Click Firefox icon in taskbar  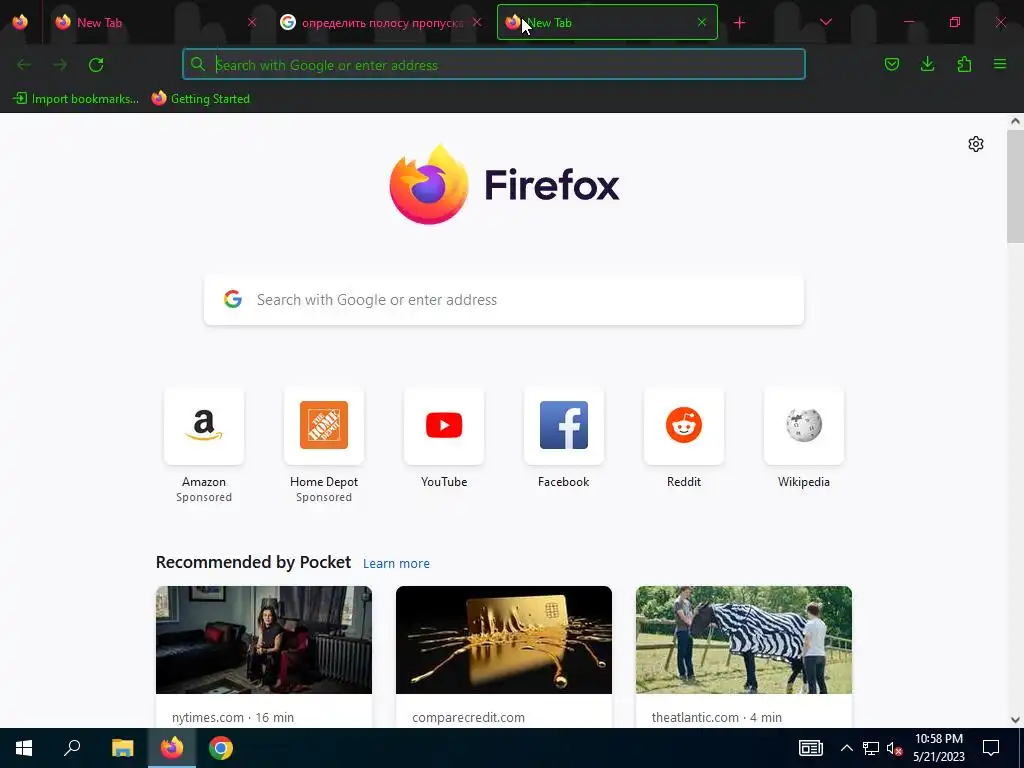pyautogui.click(x=172, y=748)
